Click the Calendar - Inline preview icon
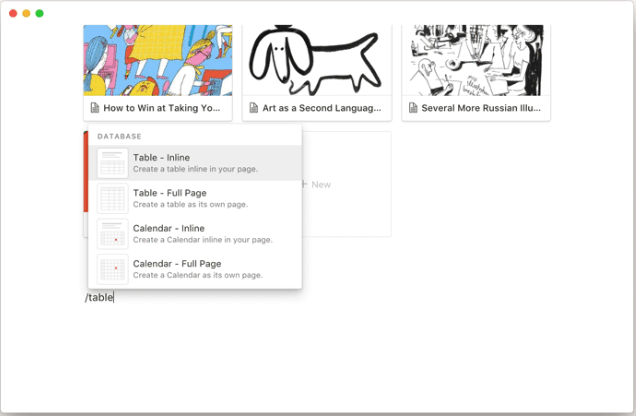Viewport: 636px width, 416px height. (x=112, y=234)
